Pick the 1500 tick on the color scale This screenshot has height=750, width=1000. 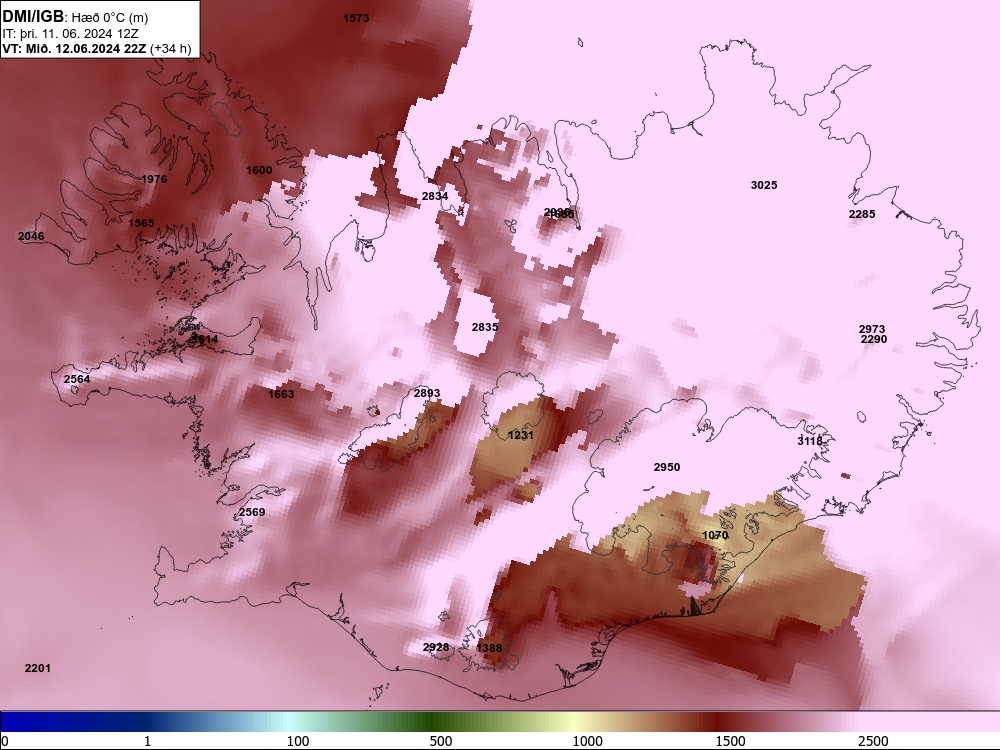(x=730, y=741)
